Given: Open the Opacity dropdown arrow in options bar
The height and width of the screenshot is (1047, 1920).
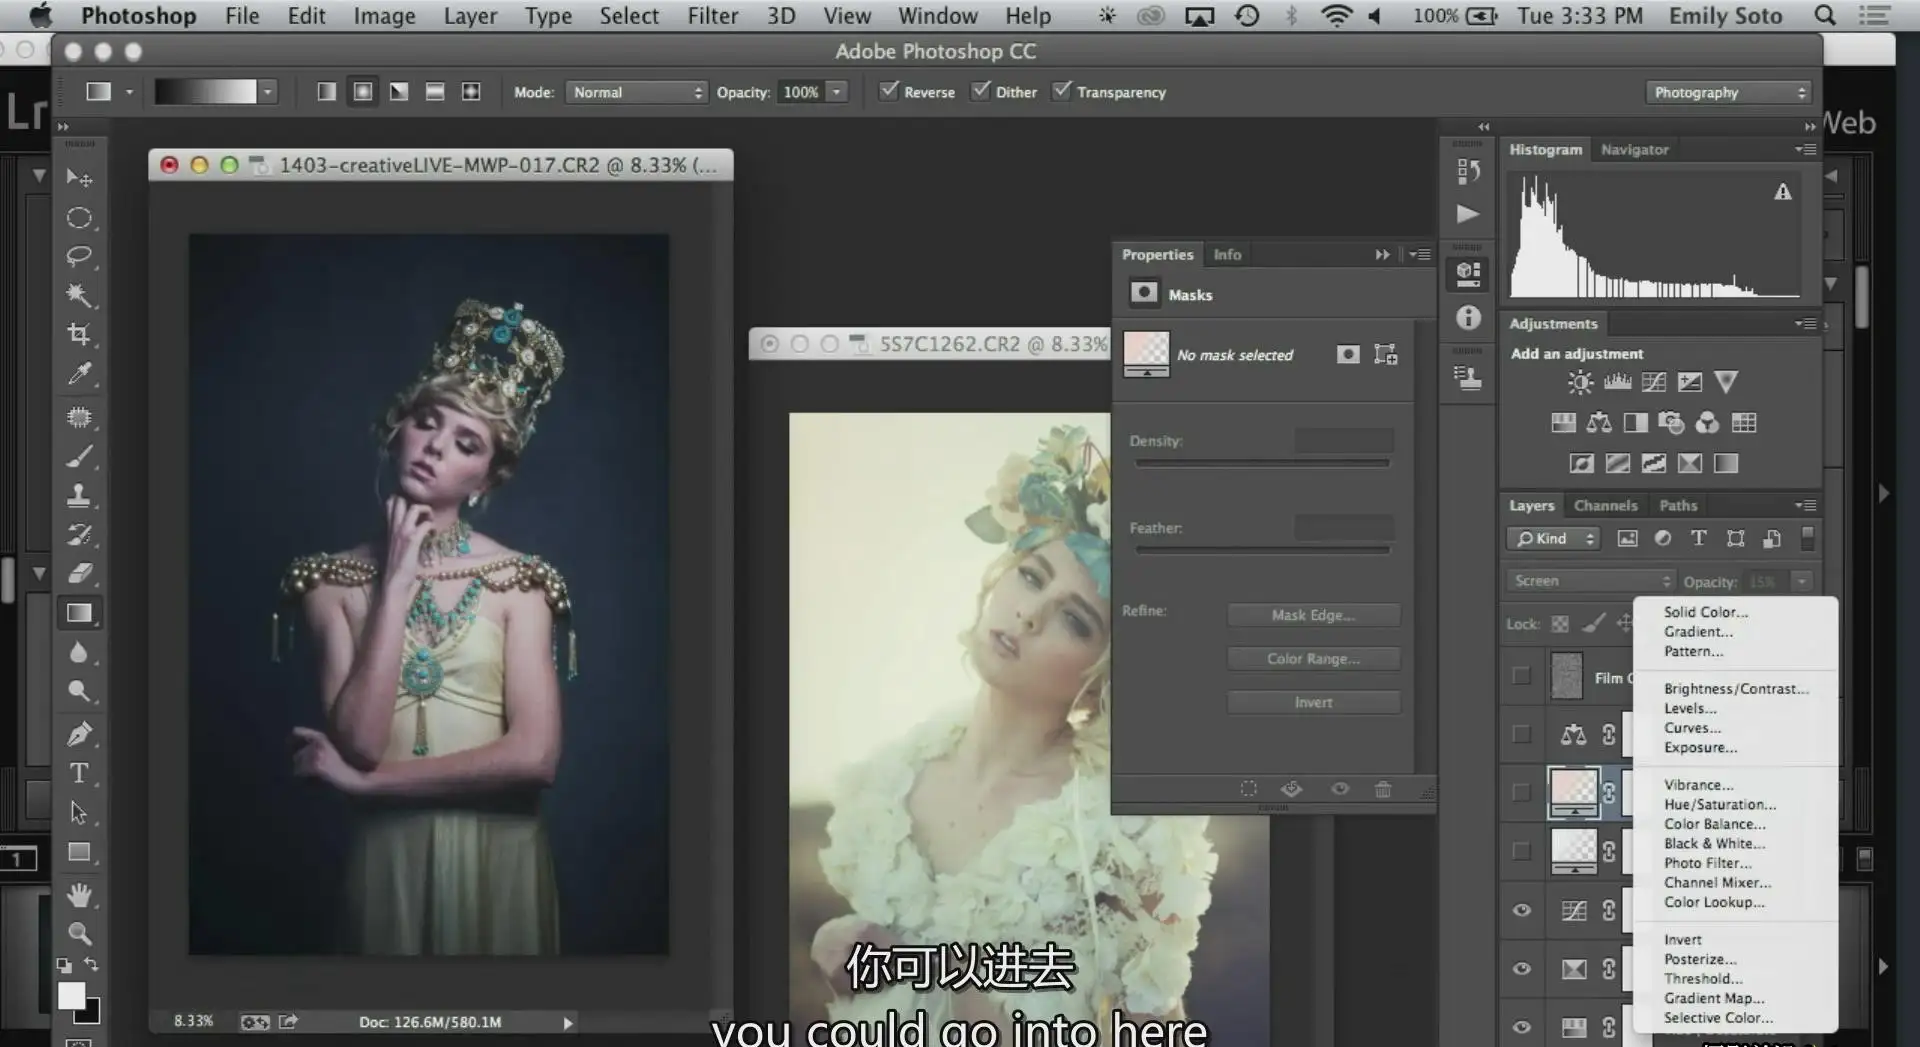Looking at the screenshot, I should click(x=837, y=92).
